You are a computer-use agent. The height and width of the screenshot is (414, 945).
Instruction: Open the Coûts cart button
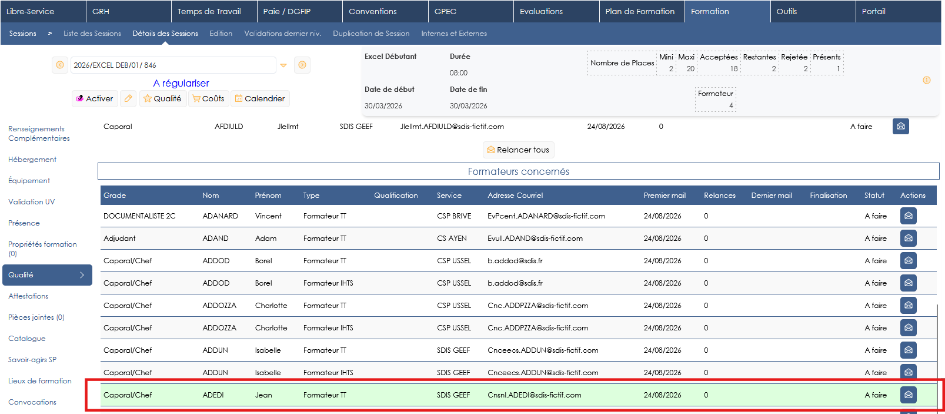[x=209, y=98]
